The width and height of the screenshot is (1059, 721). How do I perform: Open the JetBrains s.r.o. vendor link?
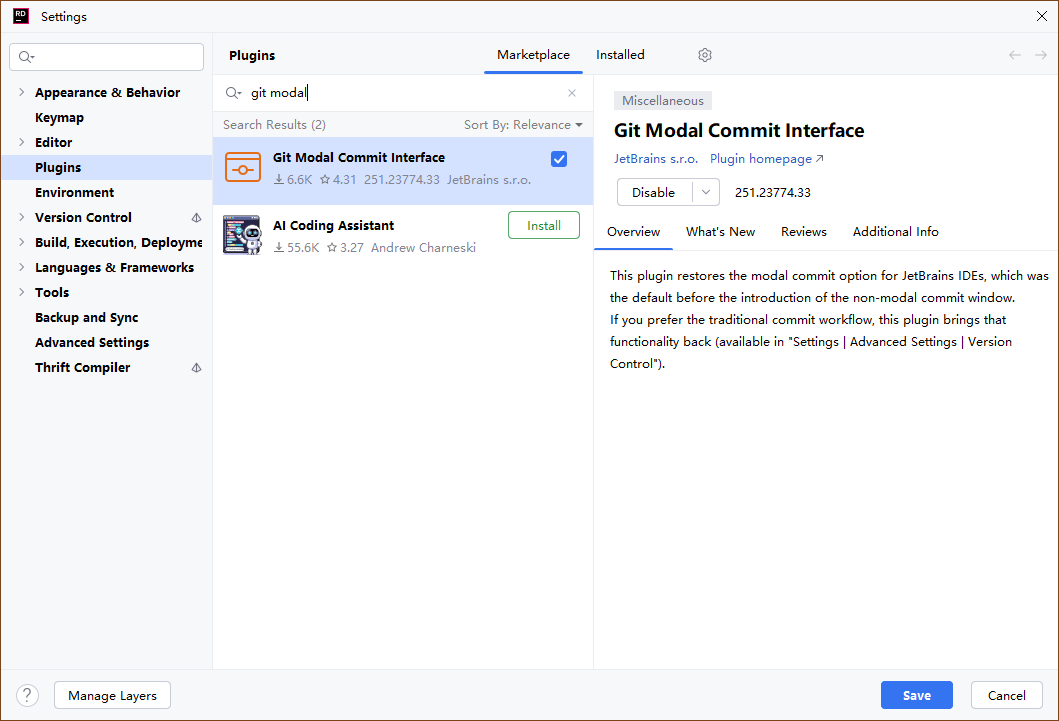tap(655, 159)
